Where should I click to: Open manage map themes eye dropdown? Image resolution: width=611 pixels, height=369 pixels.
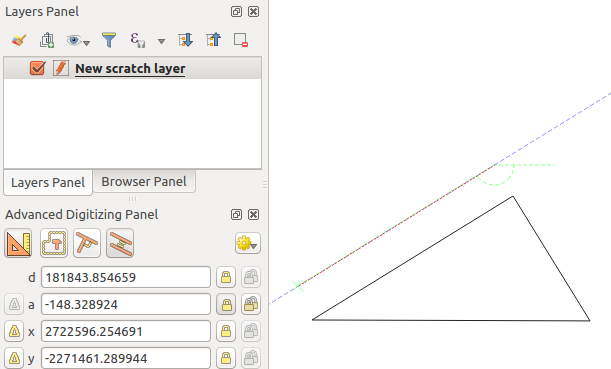(78, 40)
